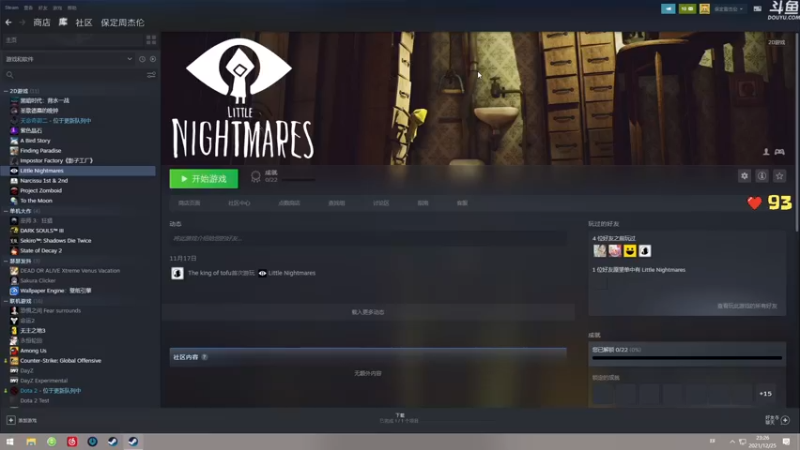The height and width of the screenshot is (450, 800).
Task: Collapse the 联机游戏 category
Action: [6, 301]
